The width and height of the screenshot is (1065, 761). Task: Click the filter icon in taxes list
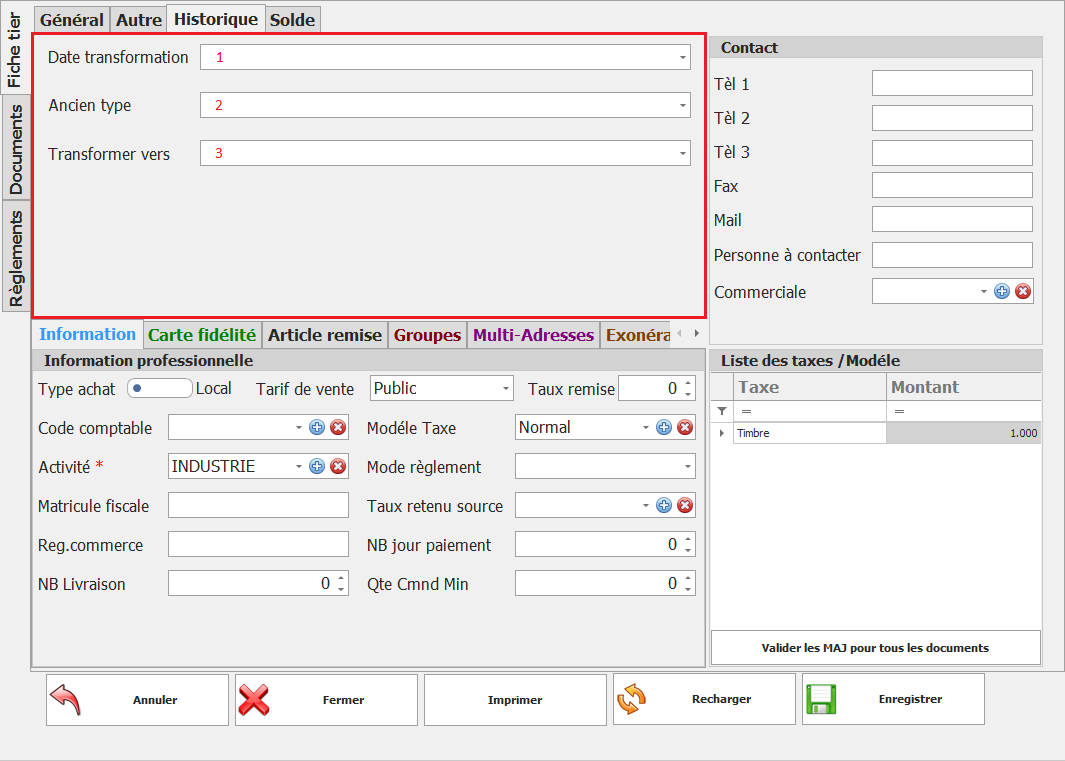tap(722, 411)
